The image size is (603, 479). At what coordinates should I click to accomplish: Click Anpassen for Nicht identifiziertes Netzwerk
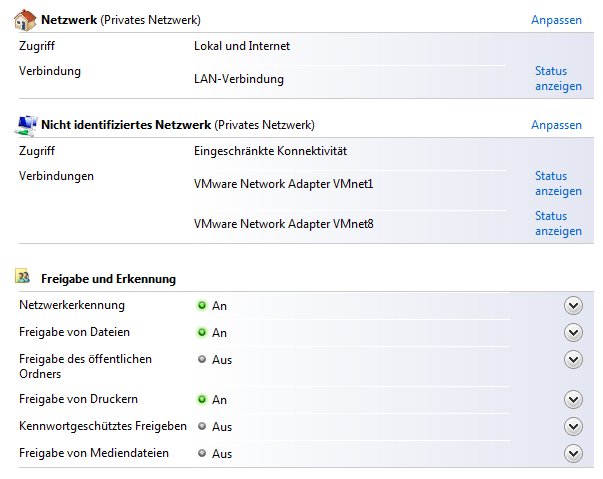point(556,125)
